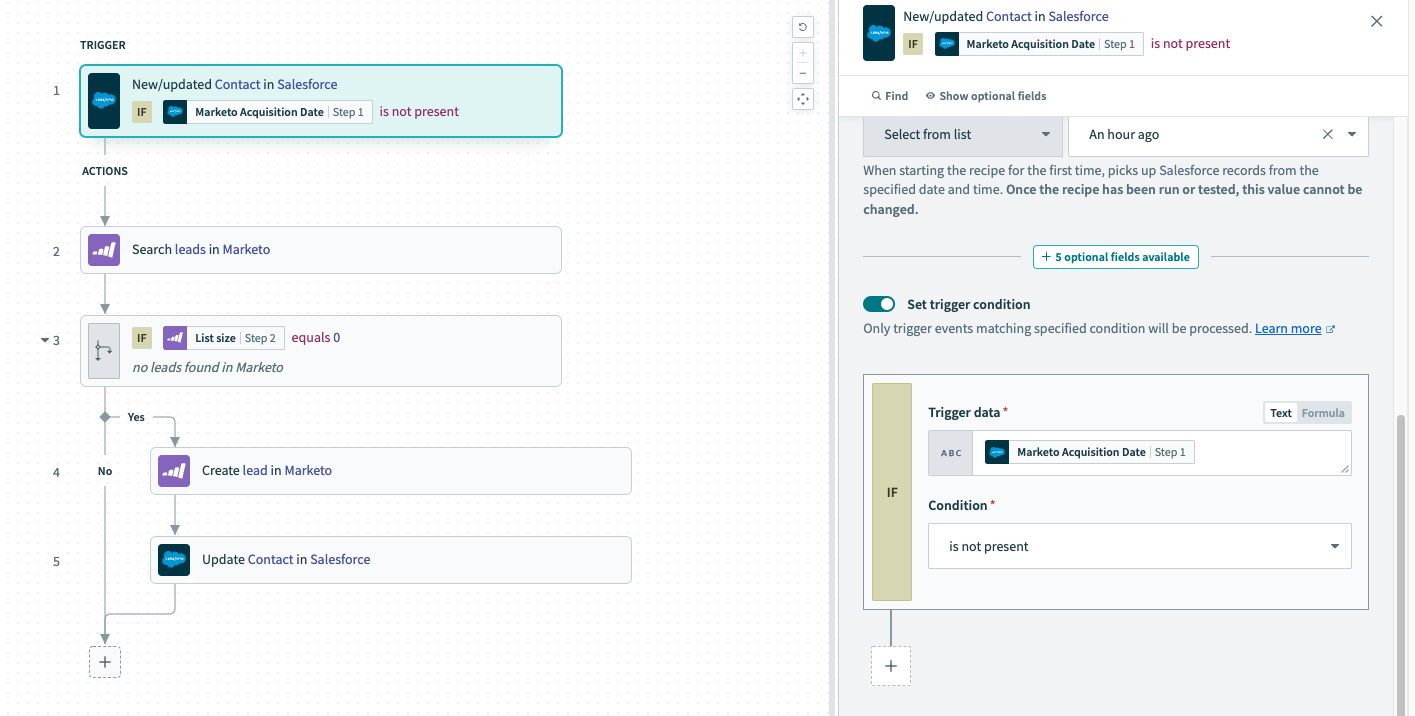Click the Salesforce icon on Update Contact step
1415x716 pixels.
pos(174,560)
